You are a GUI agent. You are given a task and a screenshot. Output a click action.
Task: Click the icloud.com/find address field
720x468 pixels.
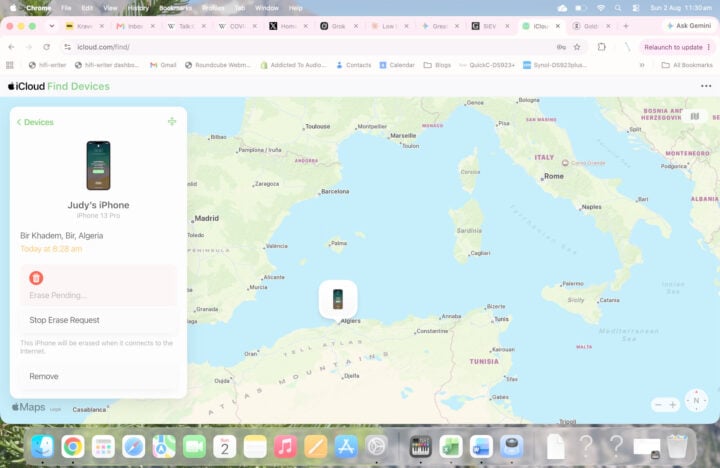pyautogui.click(x=312, y=47)
